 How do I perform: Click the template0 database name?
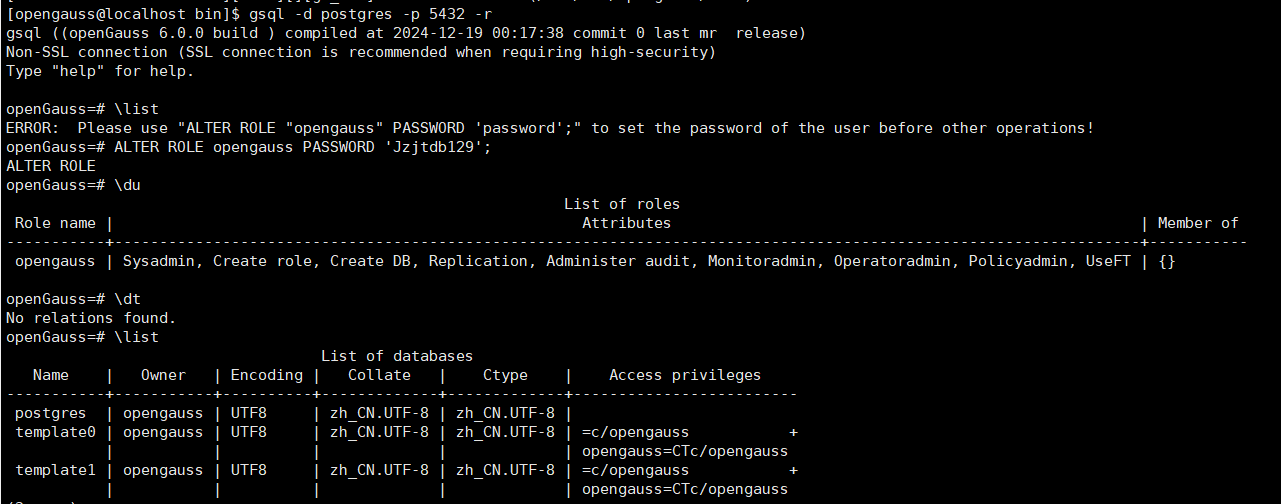click(x=56, y=432)
